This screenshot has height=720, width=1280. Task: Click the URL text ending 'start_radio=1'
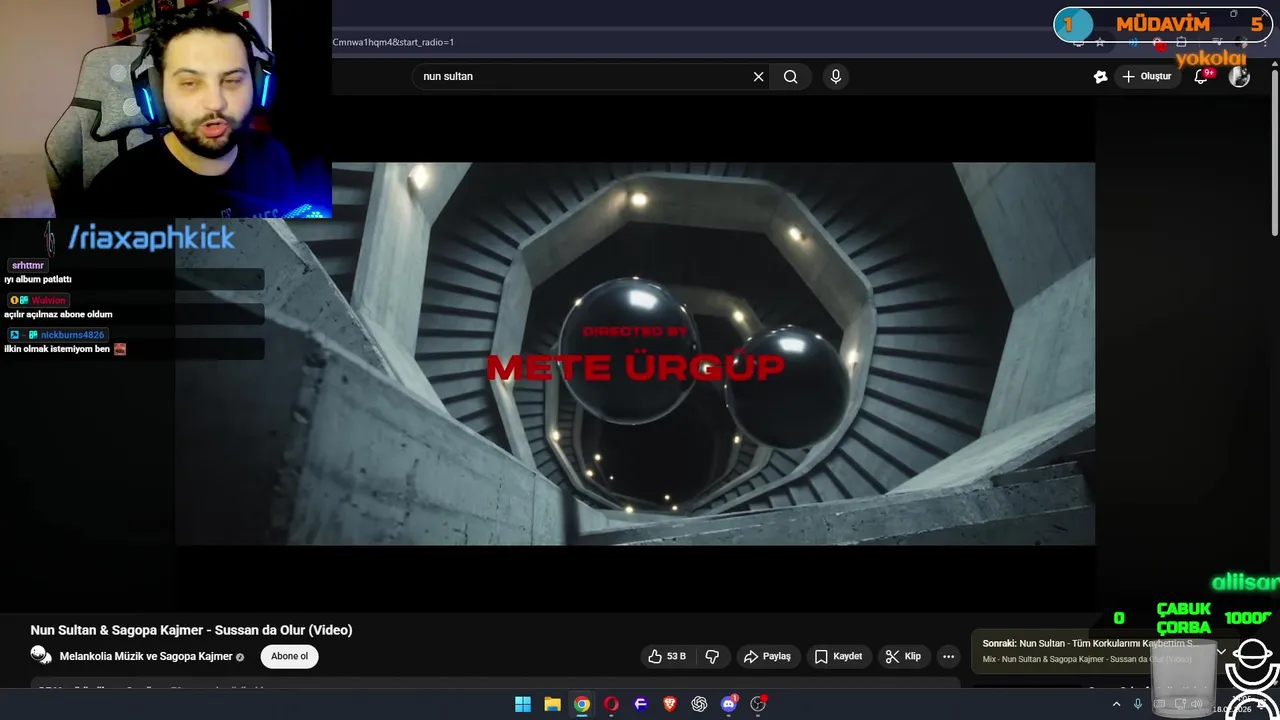coord(393,42)
